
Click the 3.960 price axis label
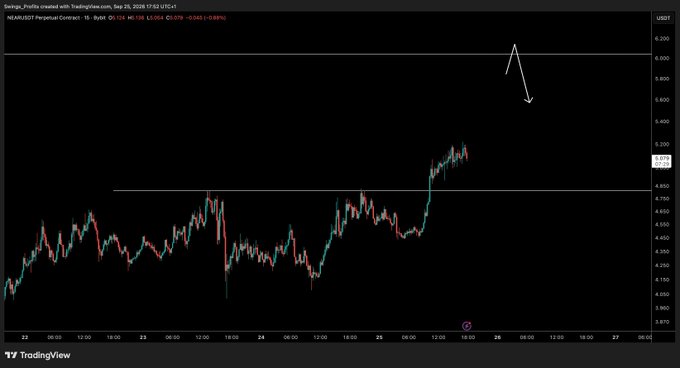(662, 308)
